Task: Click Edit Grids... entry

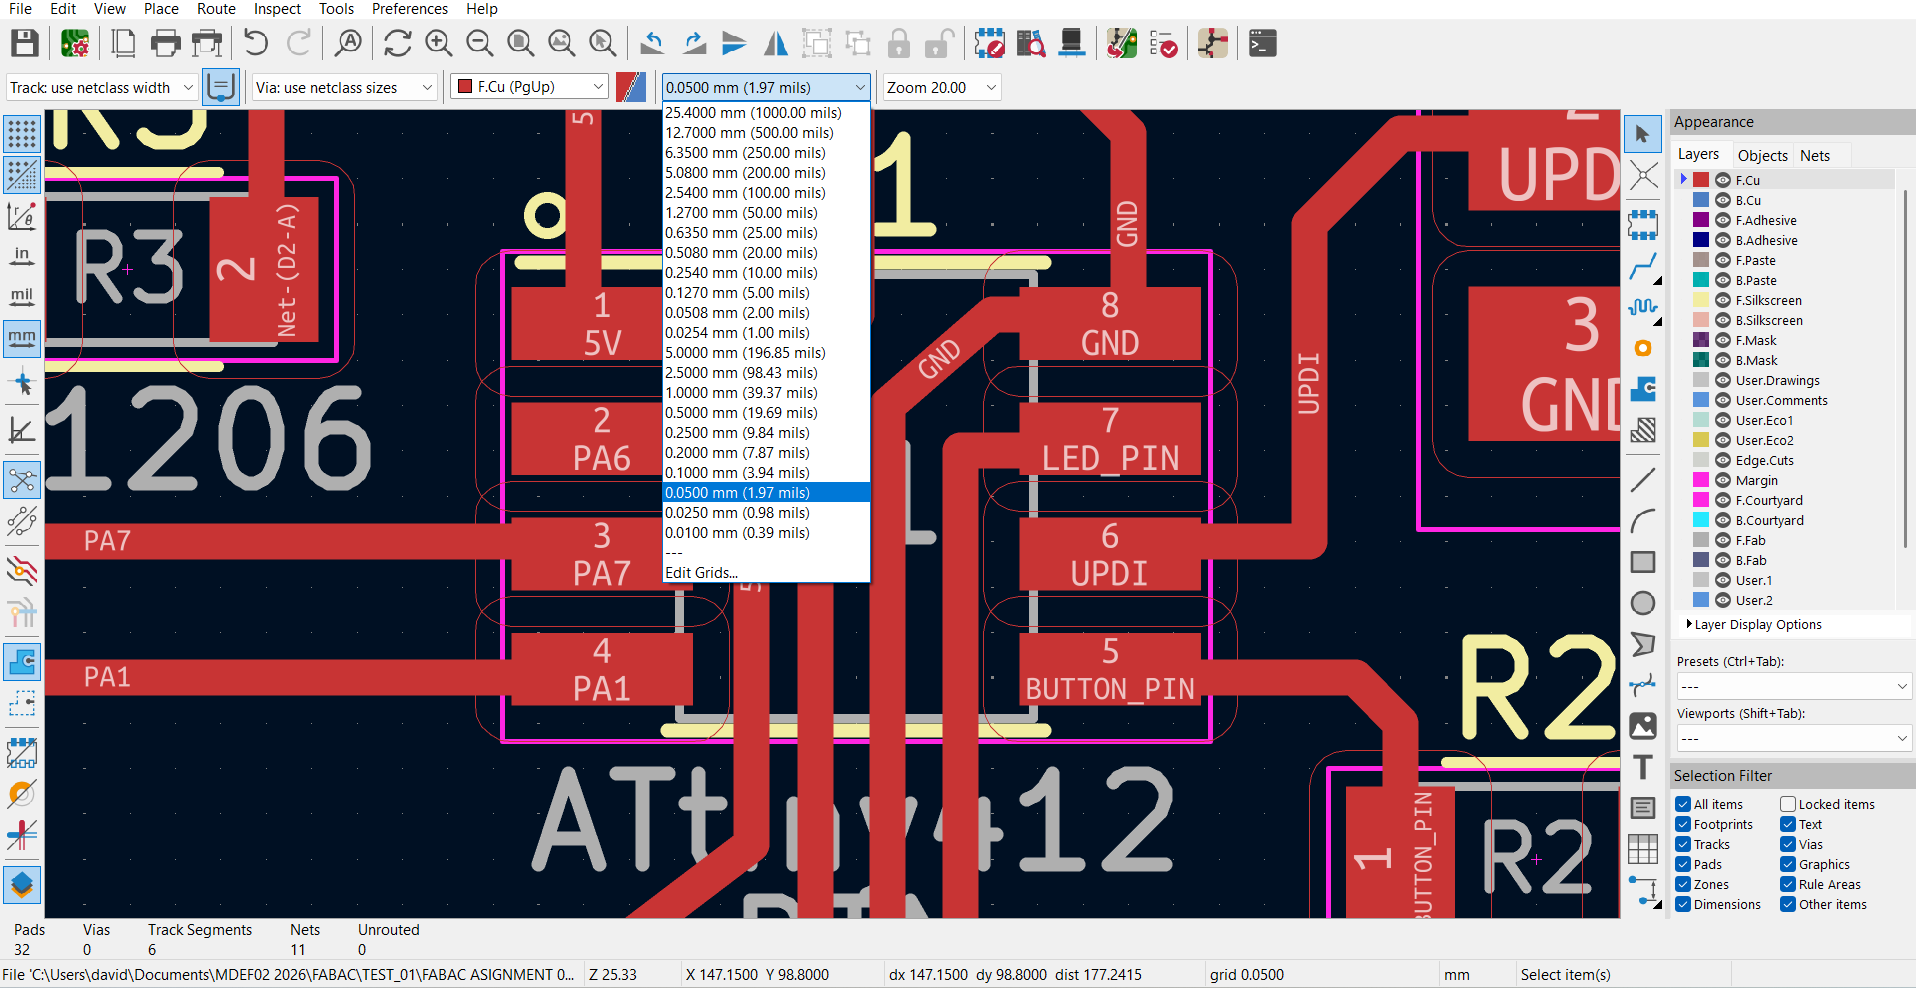Action: click(766, 572)
